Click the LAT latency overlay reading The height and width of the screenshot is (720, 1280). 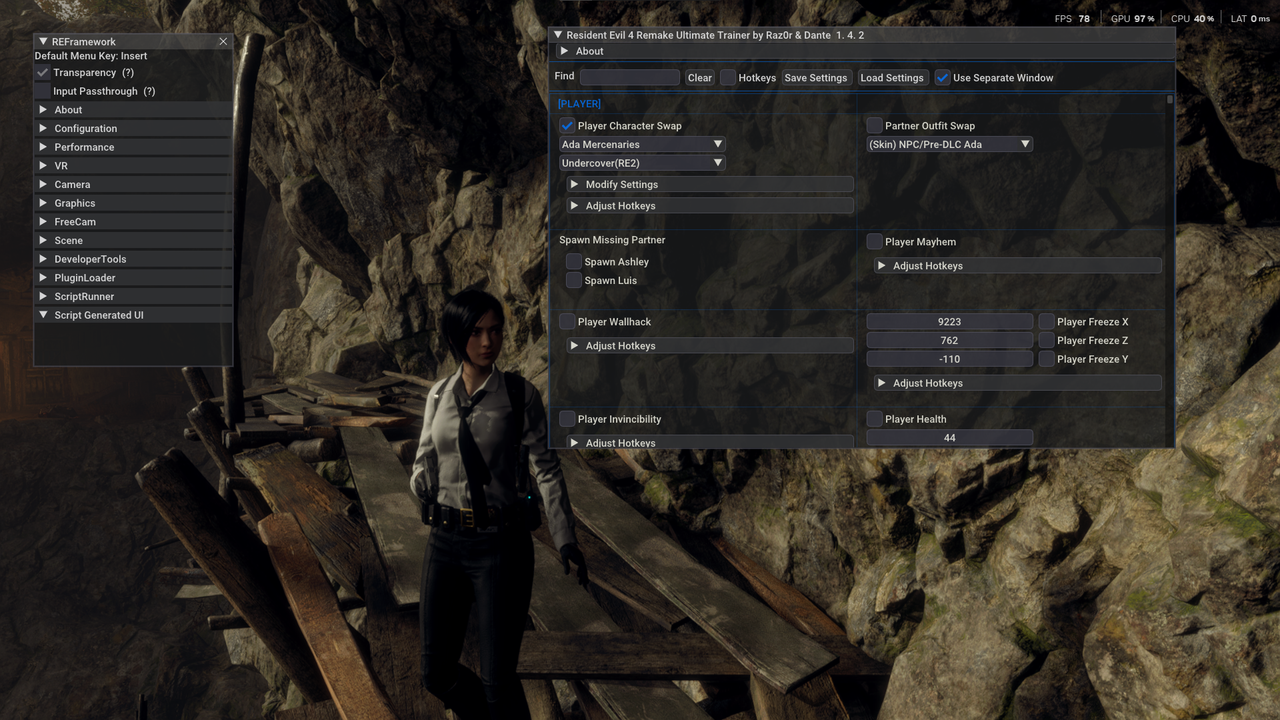1250,19
